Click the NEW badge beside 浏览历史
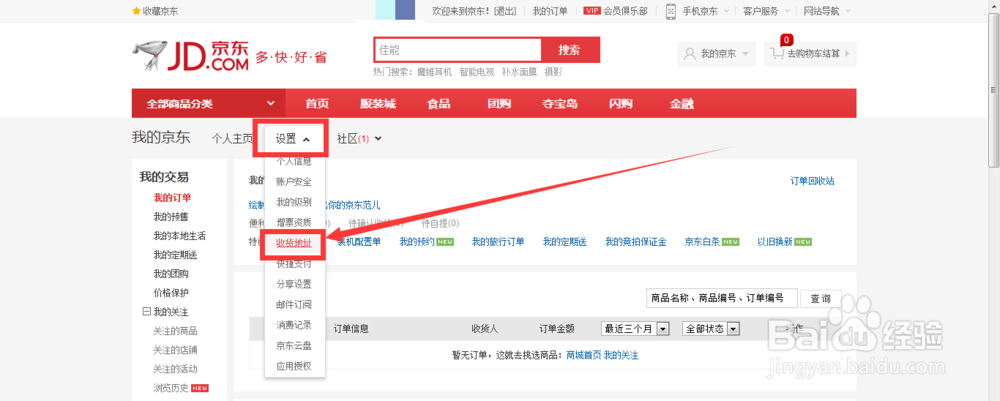 pos(200,388)
